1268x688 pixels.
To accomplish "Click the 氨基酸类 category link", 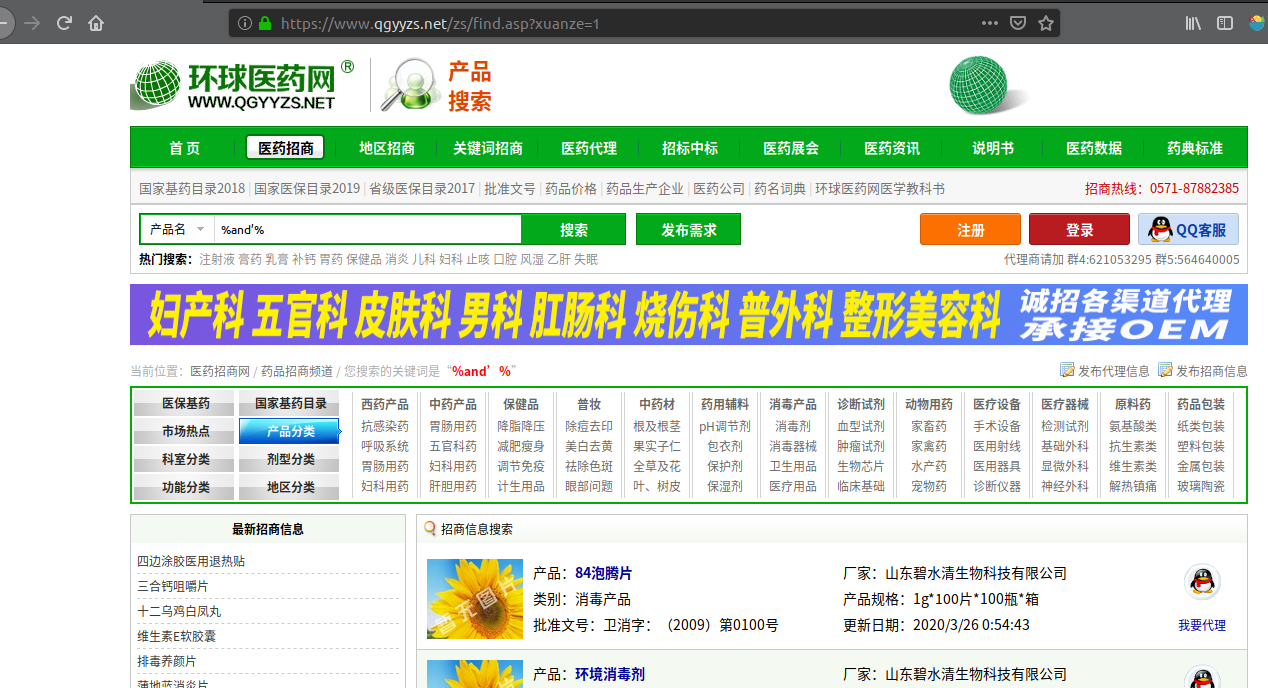I will (x=1133, y=426).
